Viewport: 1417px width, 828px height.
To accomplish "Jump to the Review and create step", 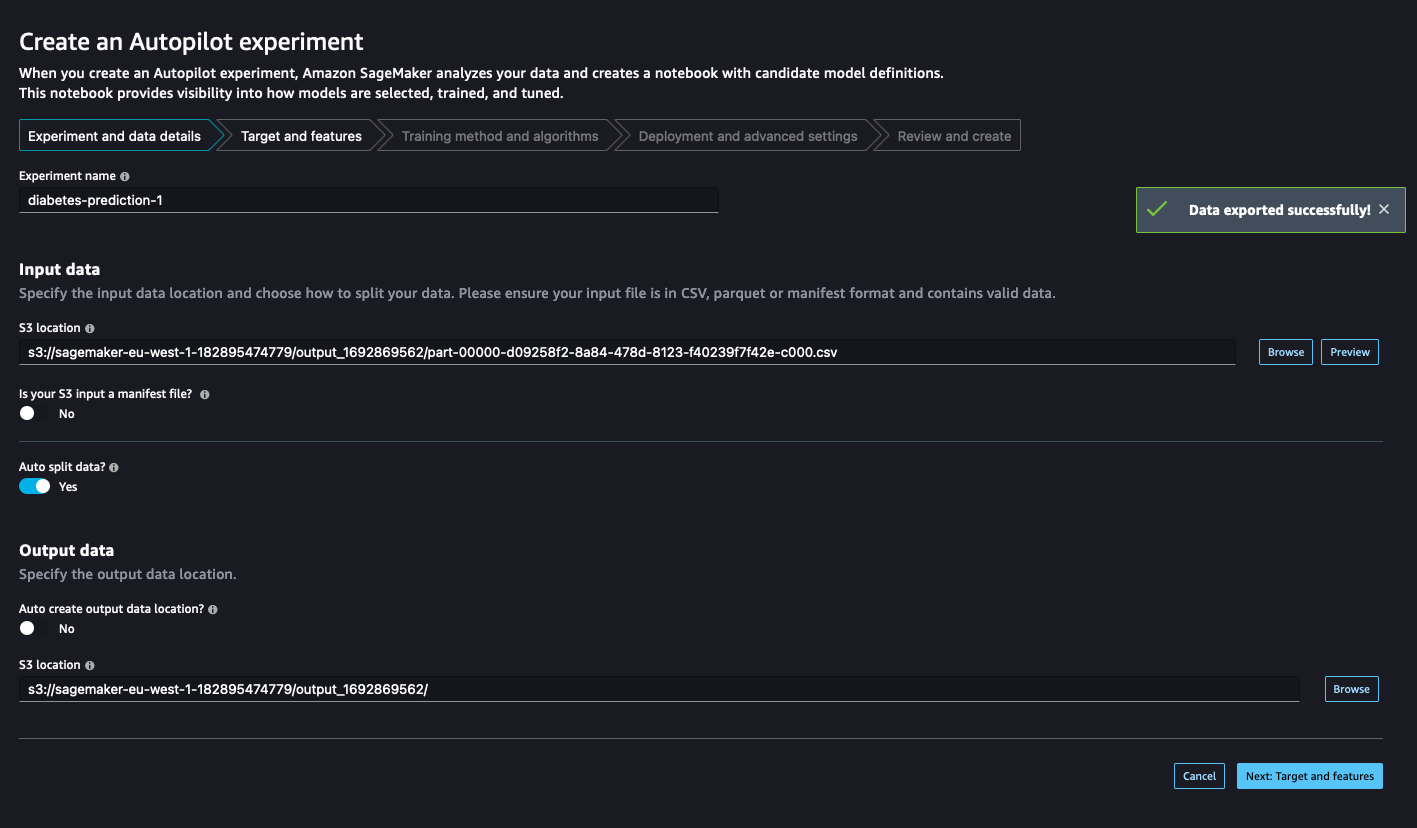I will click(954, 136).
